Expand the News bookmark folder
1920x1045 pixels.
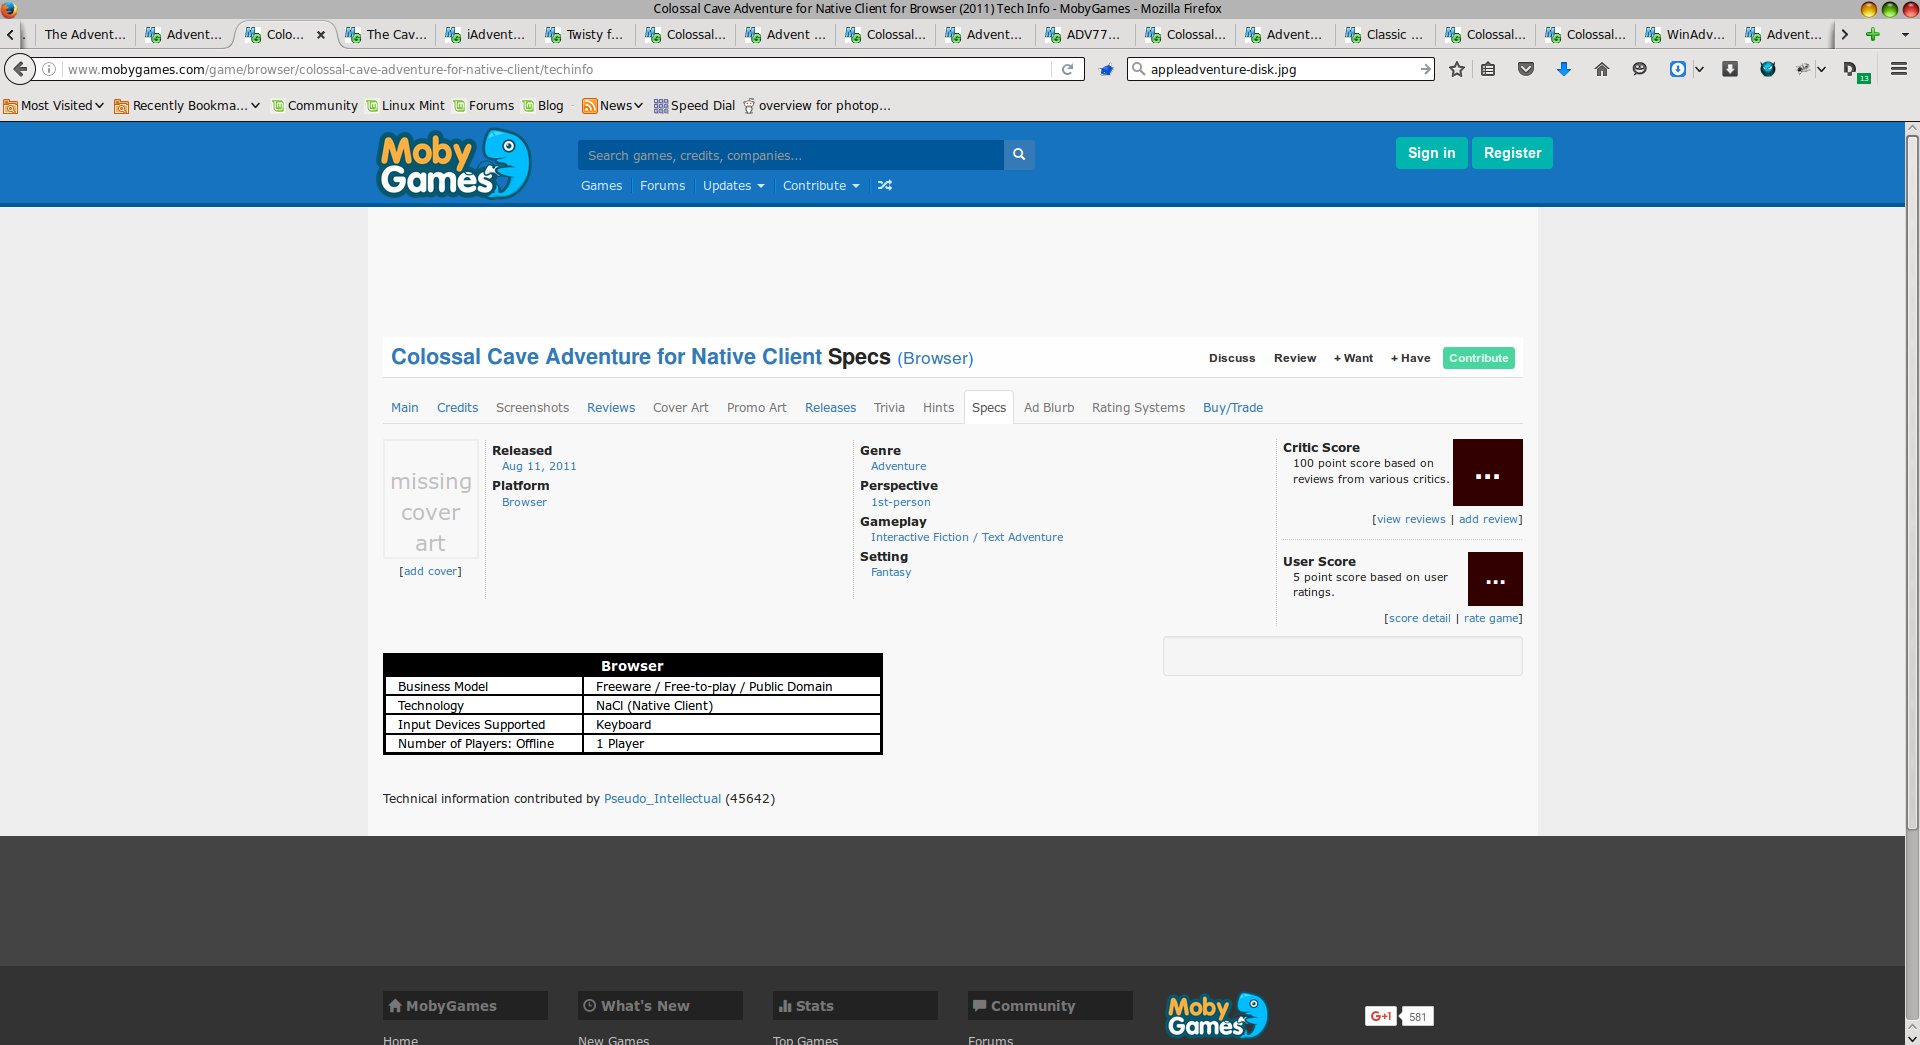613,105
